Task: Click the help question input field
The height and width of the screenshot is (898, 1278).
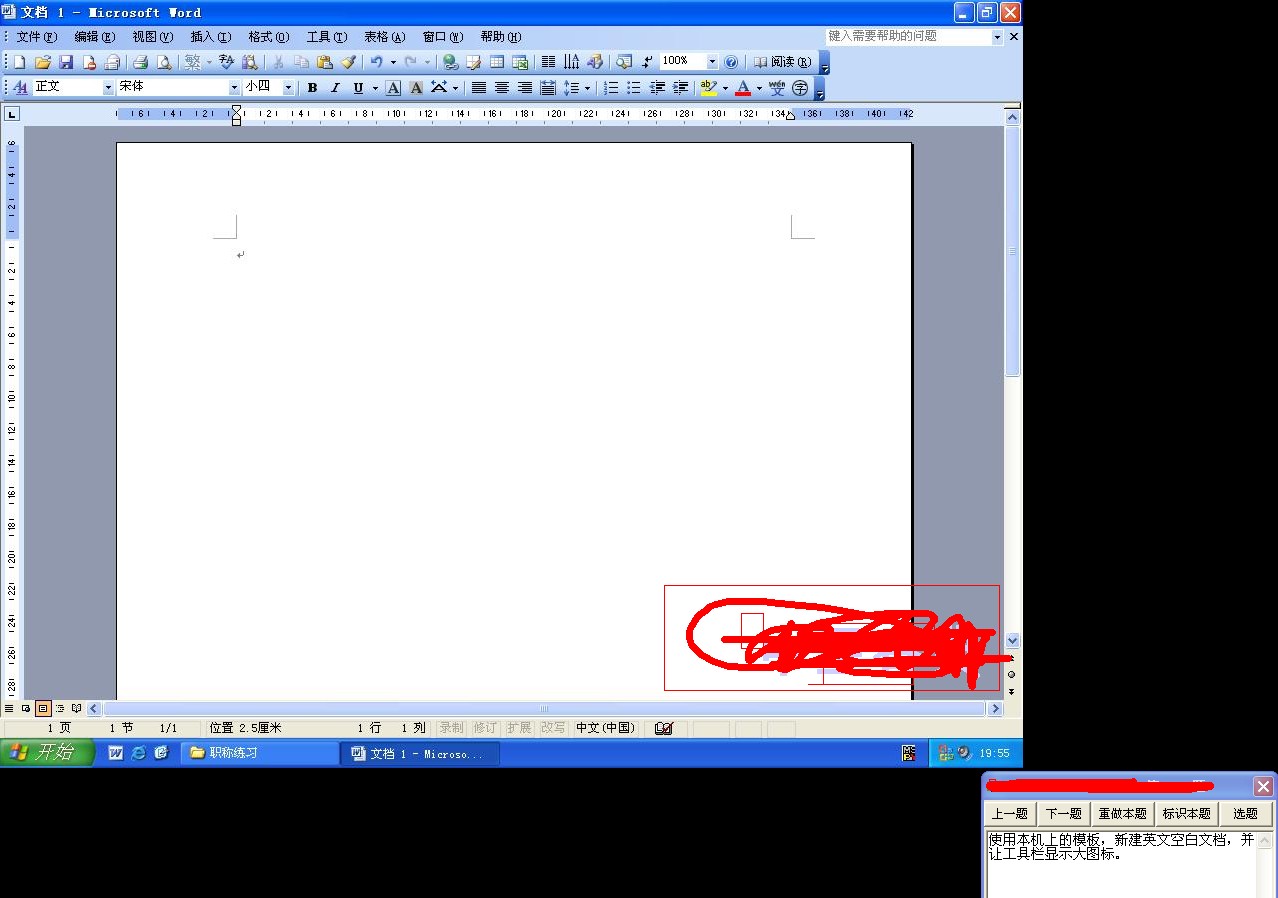Action: point(908,36)
